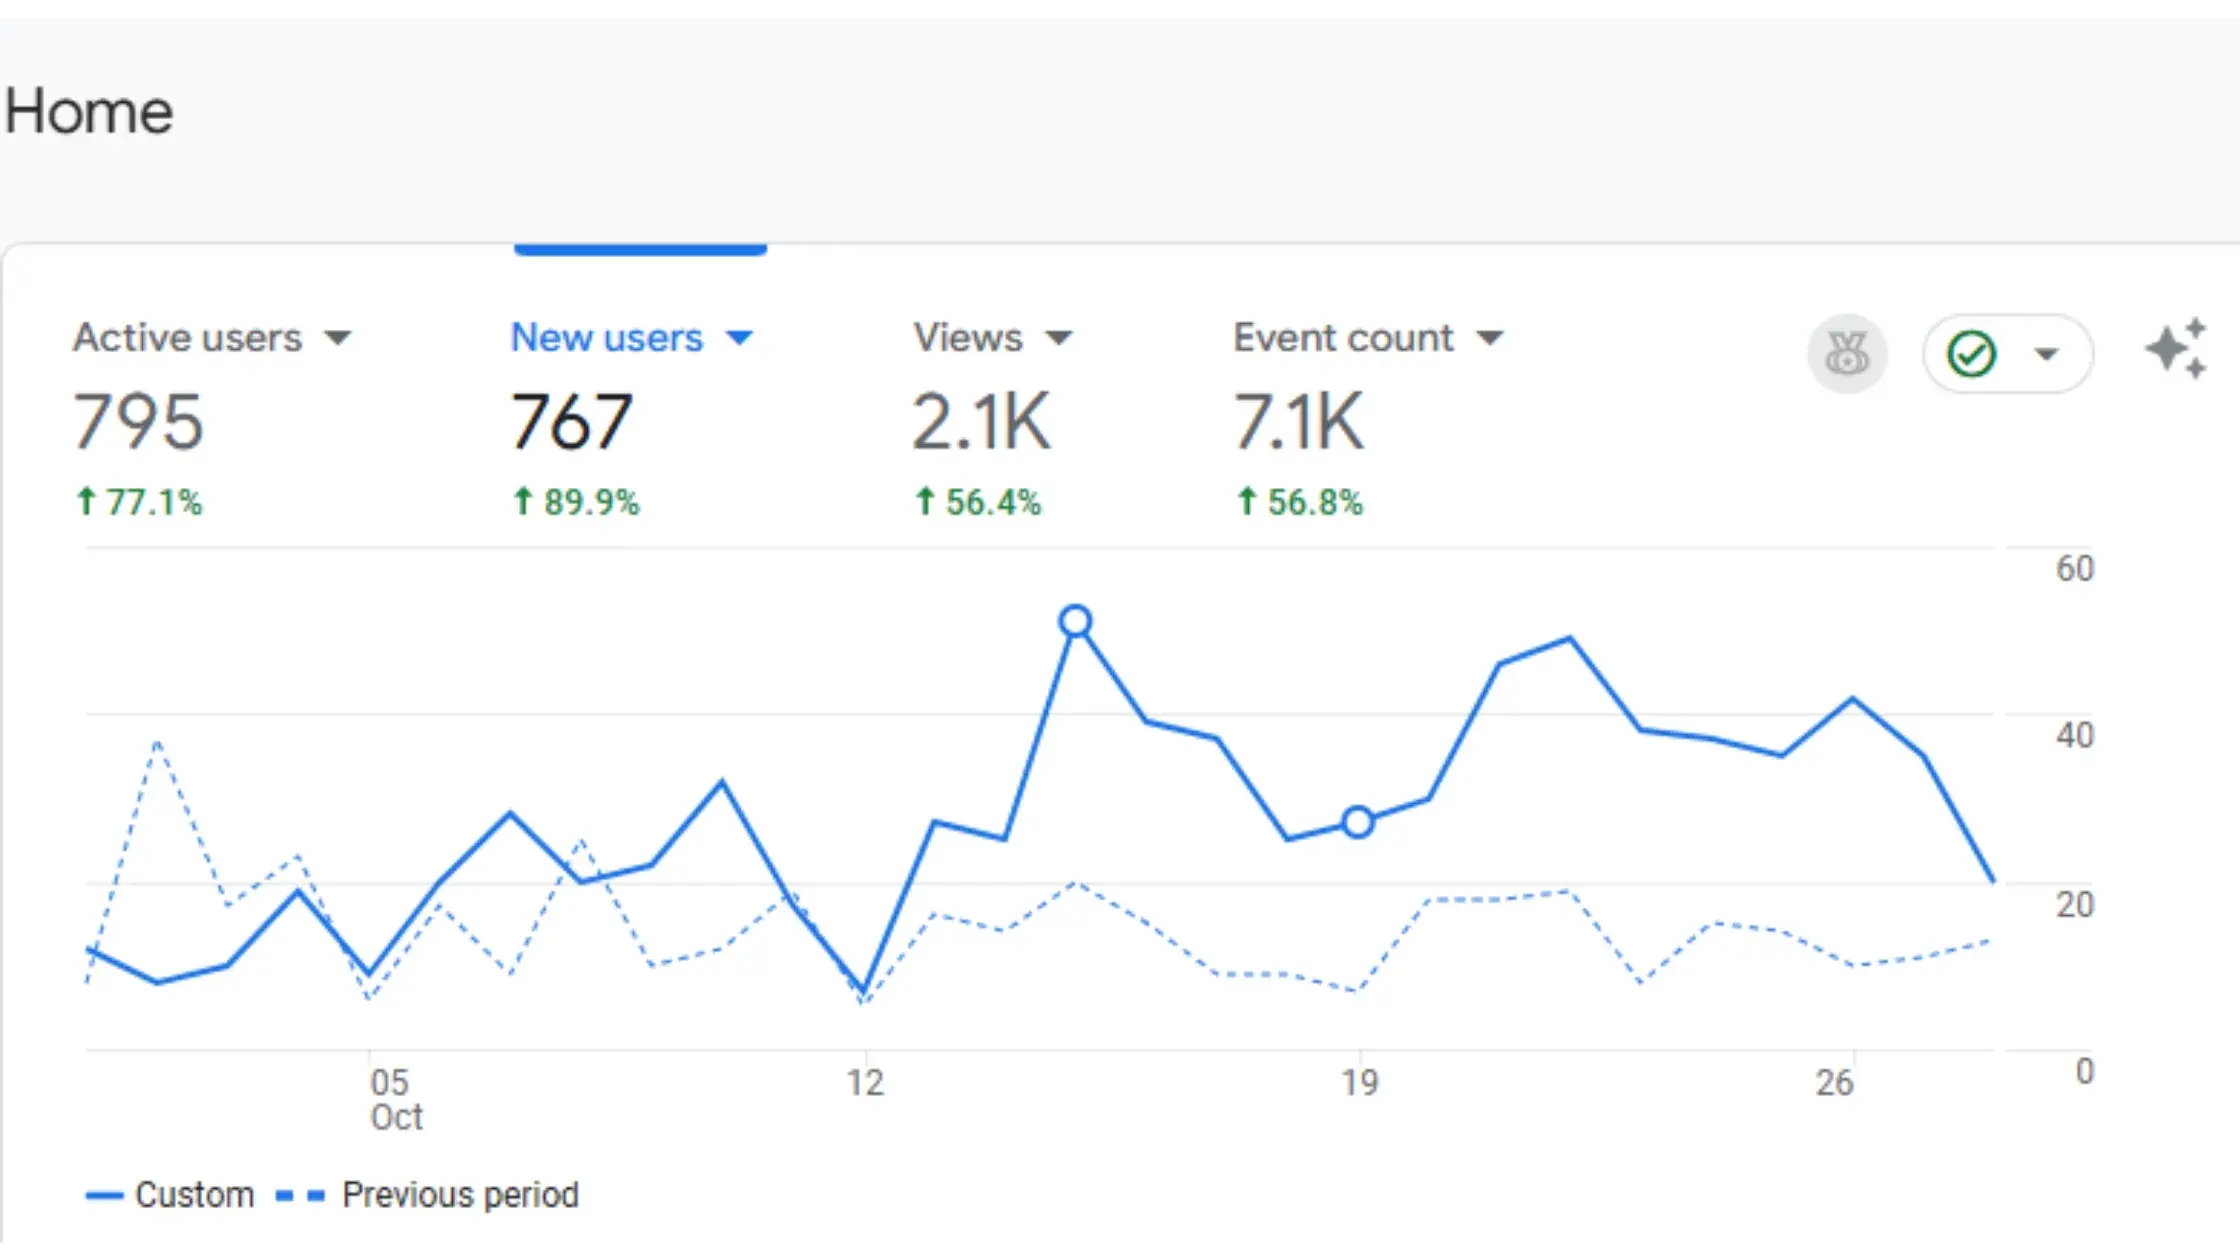Viewport: 2240px width, 1260px height.
Task: Click the green data quality checkmark icon
Action: (x=1972, y=353)
